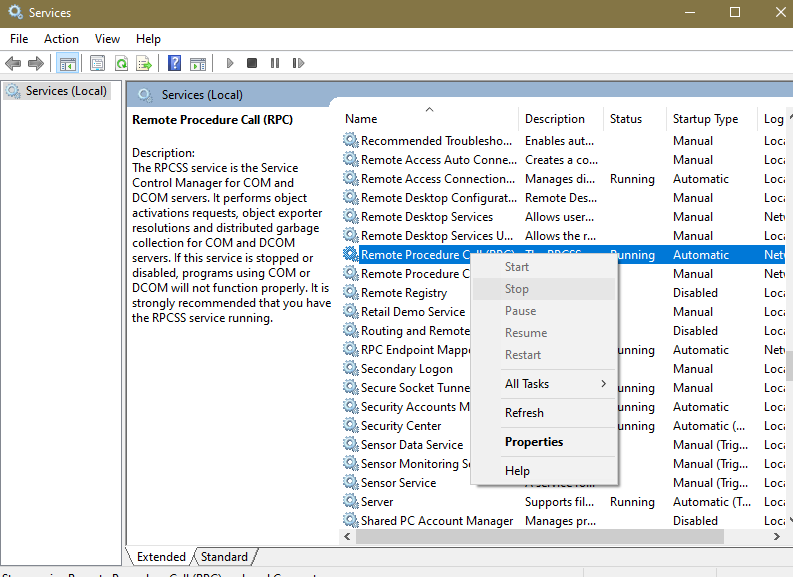
Task: Click the Services gear icon in title bar
Action: (x=15, y=12)
